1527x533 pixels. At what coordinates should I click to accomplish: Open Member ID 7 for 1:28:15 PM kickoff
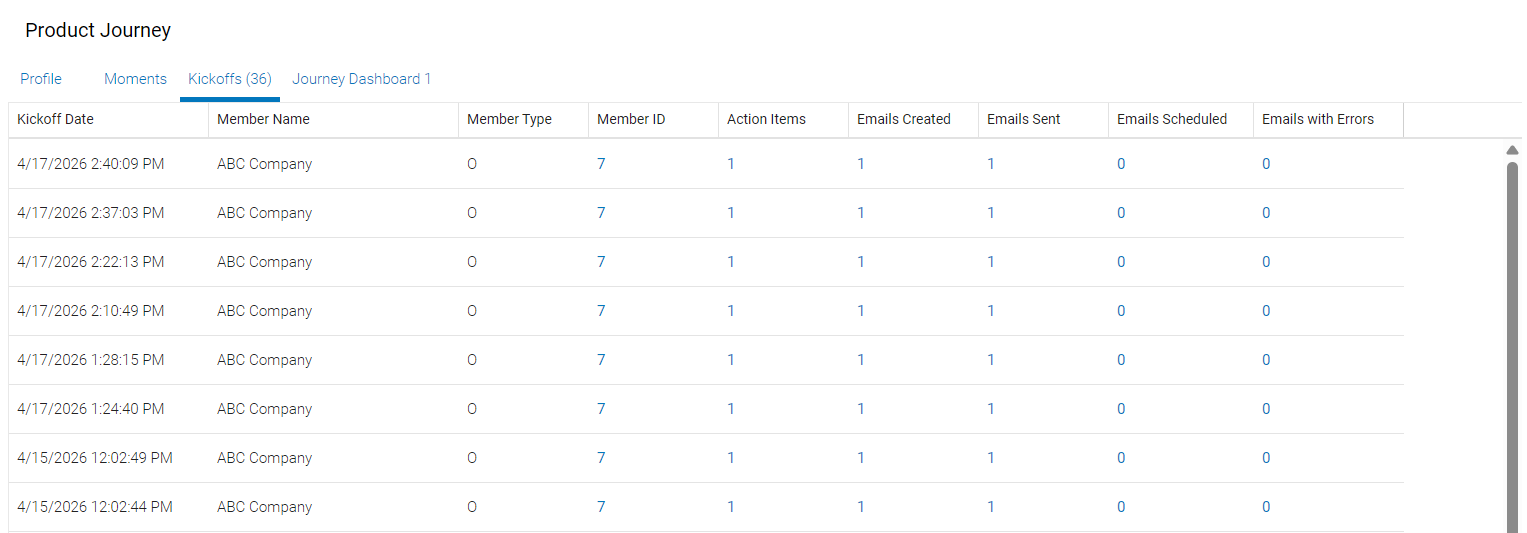point(601,360)
